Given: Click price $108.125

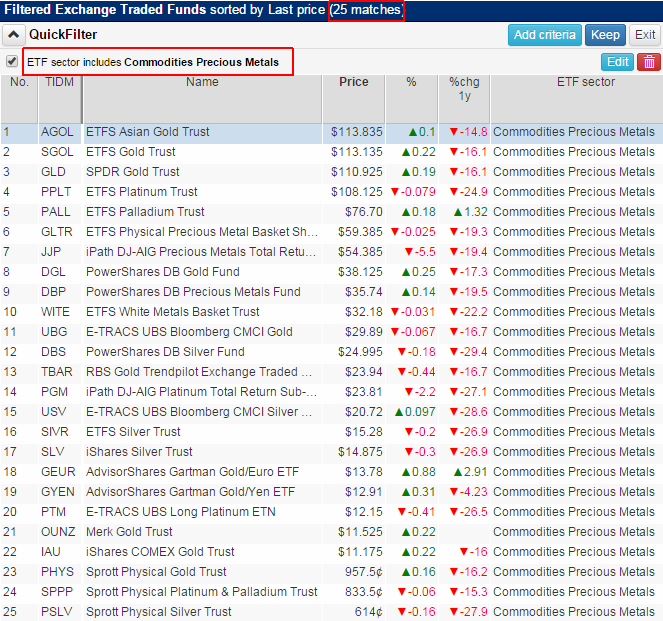Looking at the screenshot, I should click(x=356, y=192).
